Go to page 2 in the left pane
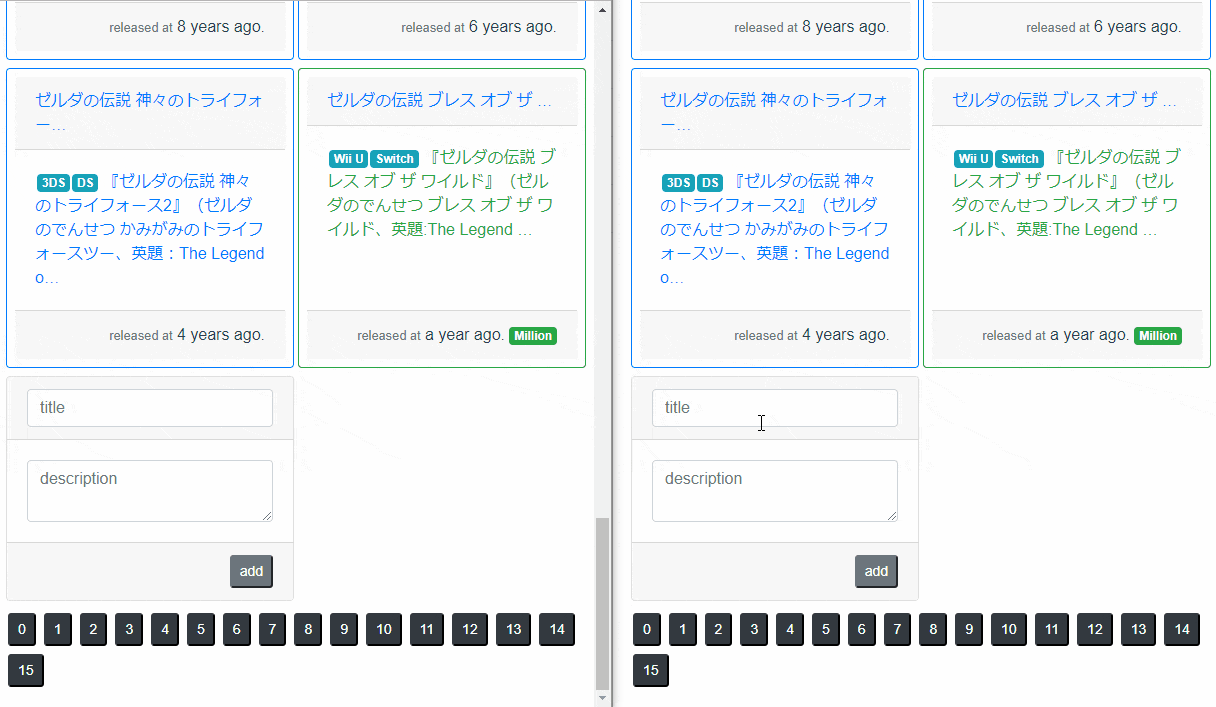 (x=93, y=629)
